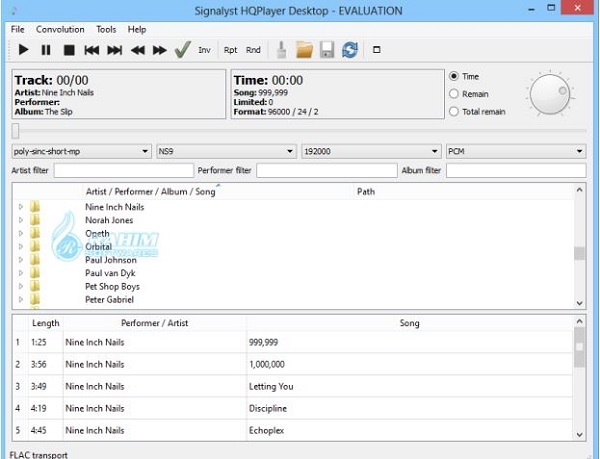Open the folder icon in toolbar
600x459 pixels.
[x=305, y=50]
